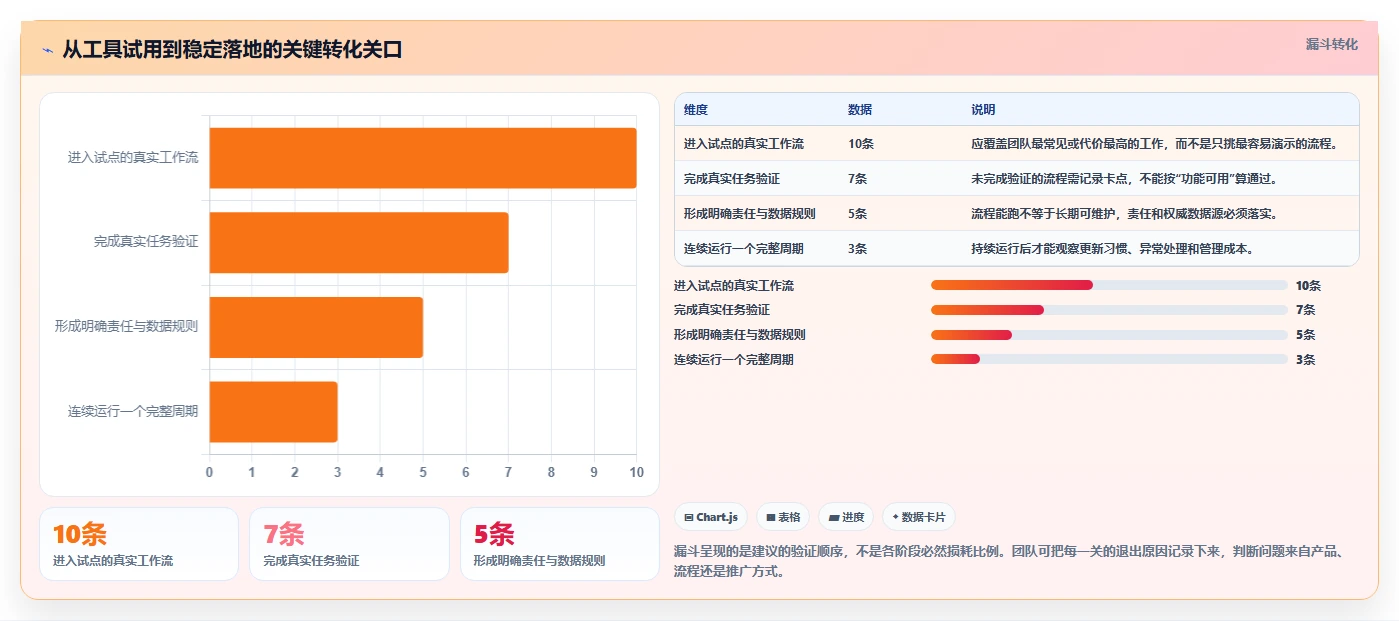1399x621 pixels.
Task: Click table cell 完成真实任务验证
Action: (x=732, y=179)
